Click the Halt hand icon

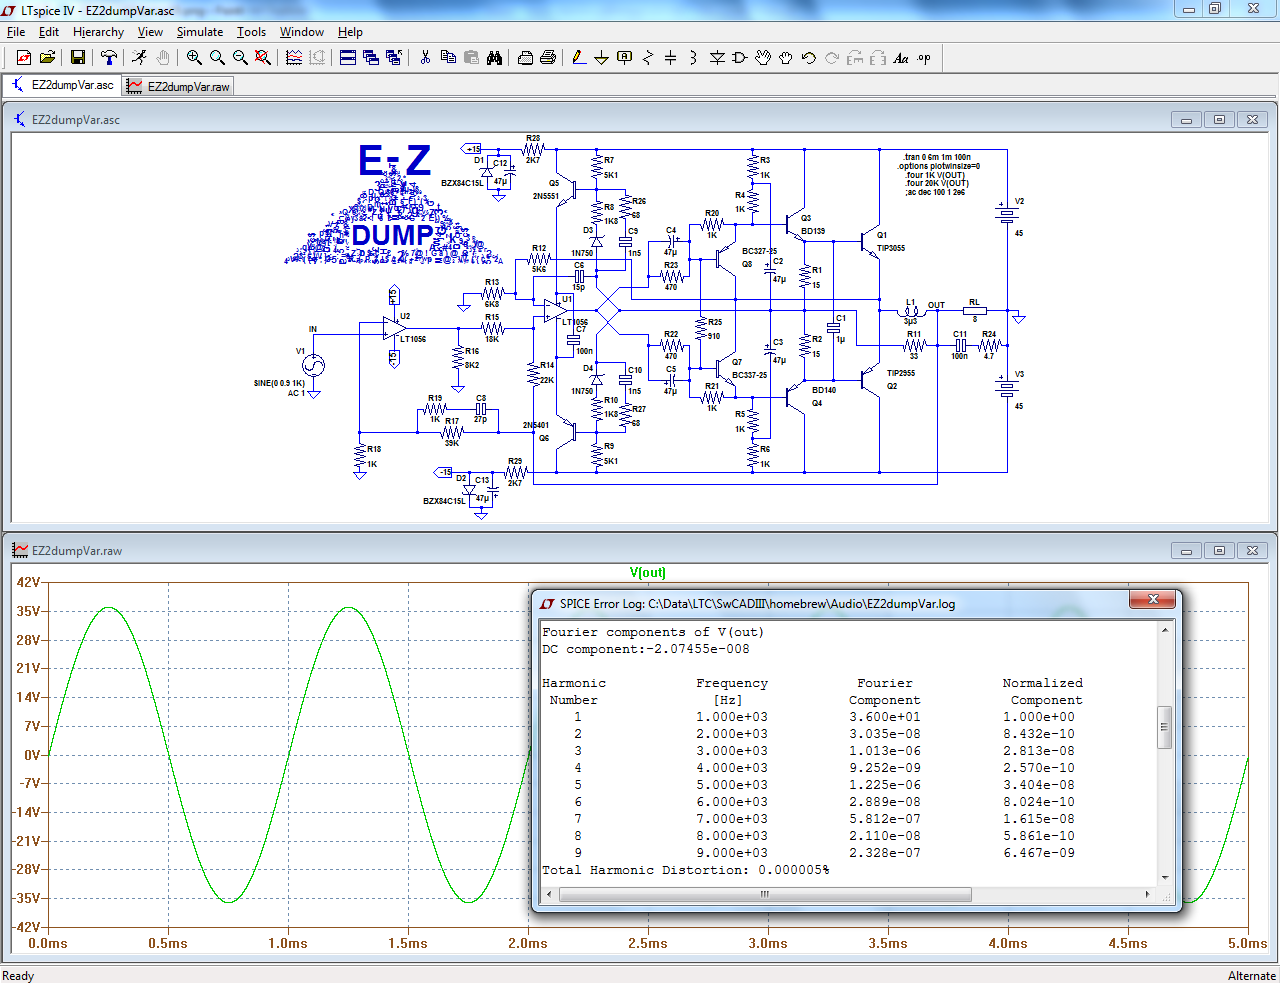click(163, 58)
